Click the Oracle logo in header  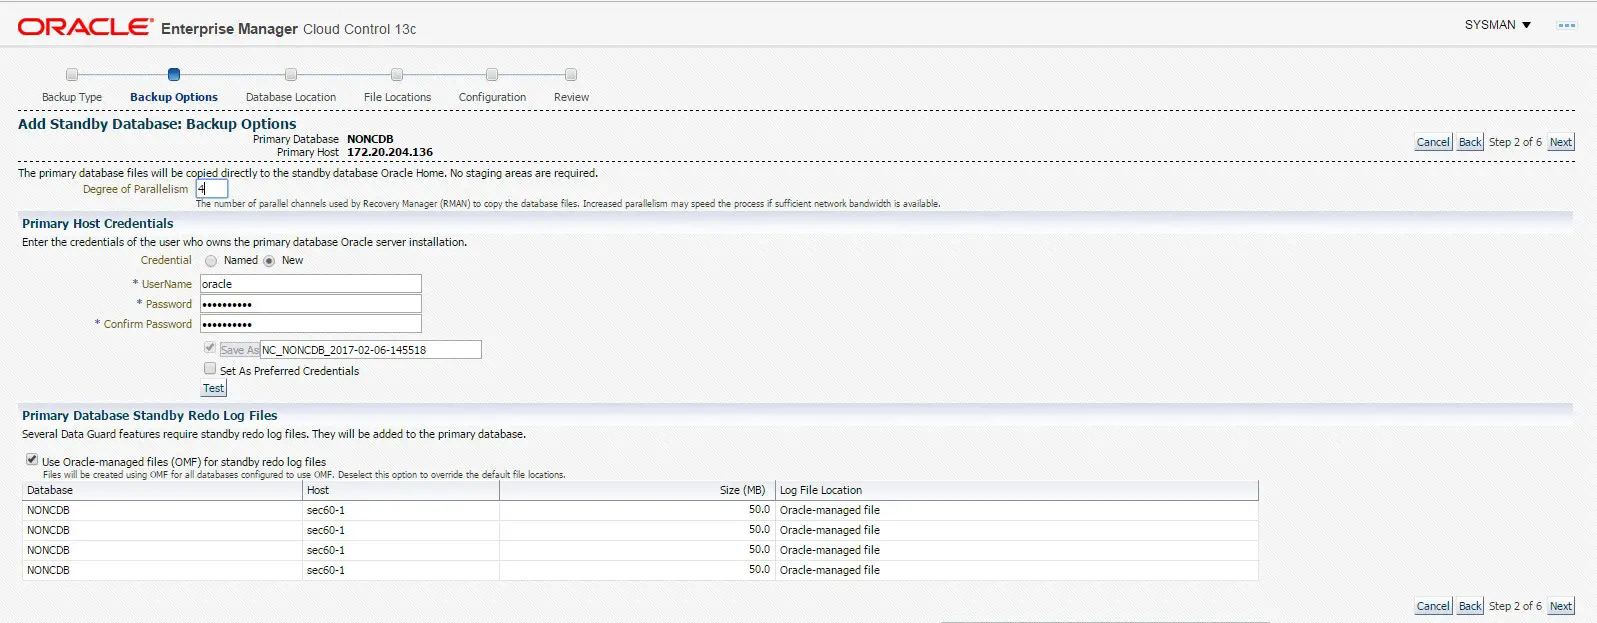(85, 27)
